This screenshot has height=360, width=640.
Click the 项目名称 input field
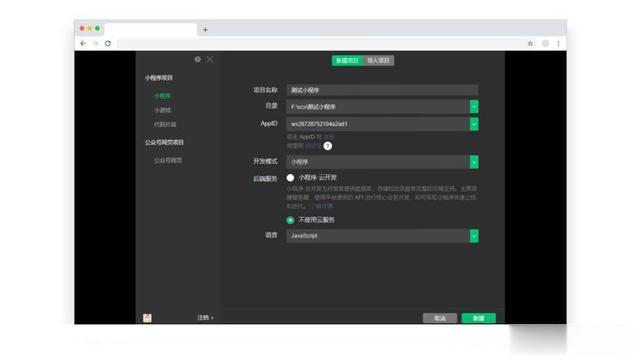382,90
